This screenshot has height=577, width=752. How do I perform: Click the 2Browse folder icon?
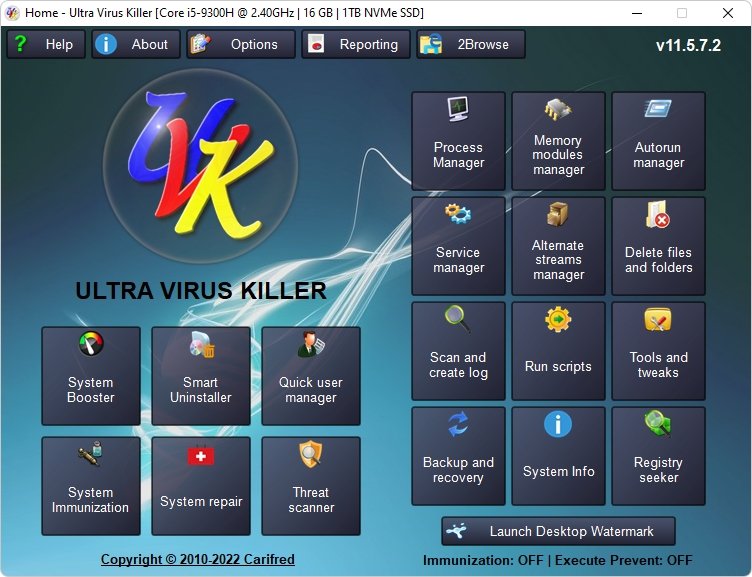pyautogui.click(x=431, y=44)
